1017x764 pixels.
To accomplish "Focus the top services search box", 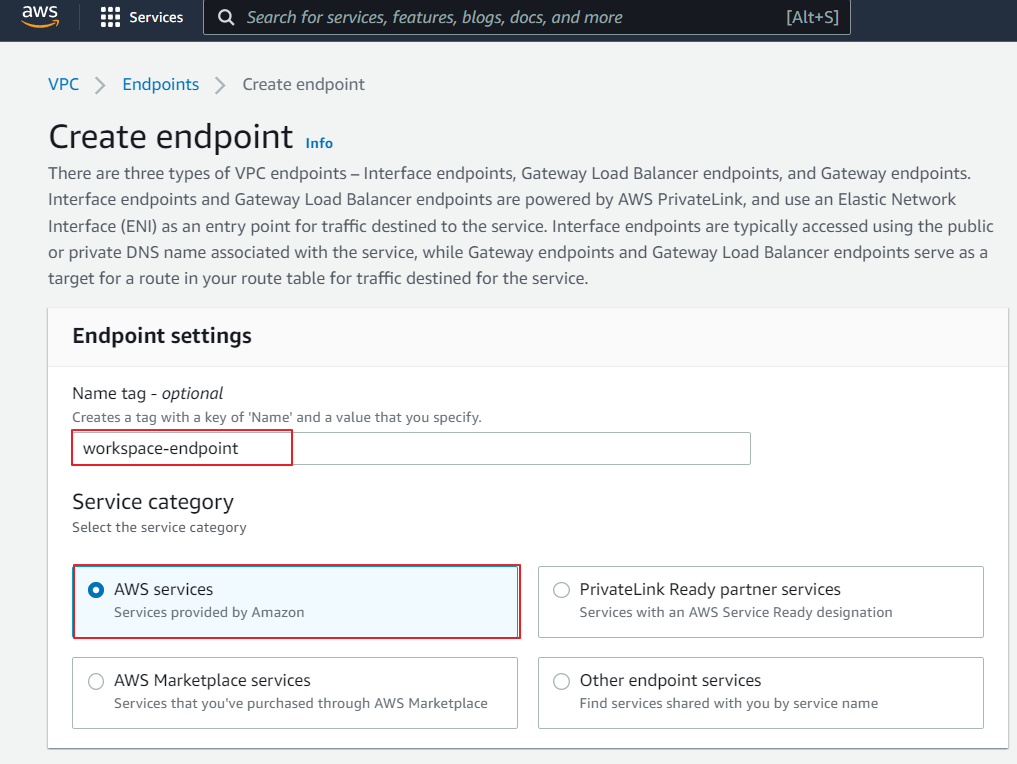I will tap(500, 18).
